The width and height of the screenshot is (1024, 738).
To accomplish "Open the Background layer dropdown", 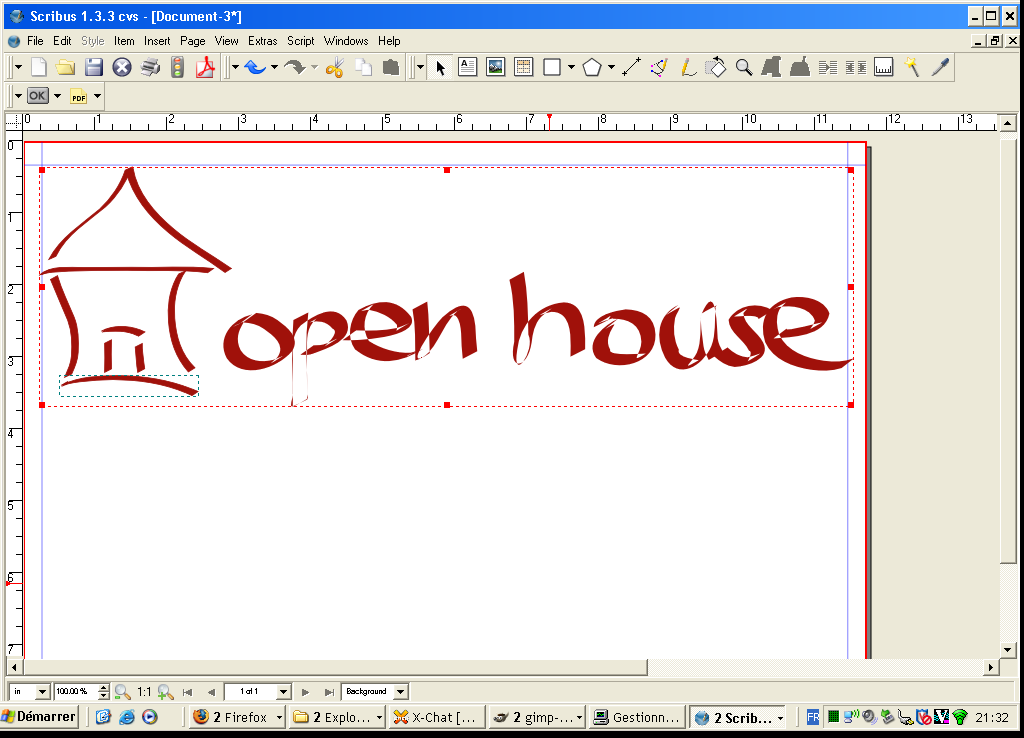I will click(400, 691).
